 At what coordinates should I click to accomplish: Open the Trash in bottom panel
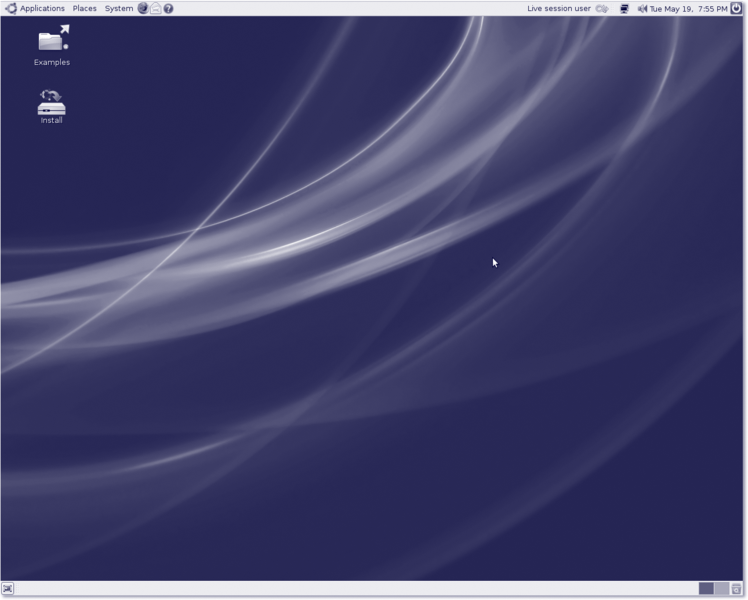737,589
